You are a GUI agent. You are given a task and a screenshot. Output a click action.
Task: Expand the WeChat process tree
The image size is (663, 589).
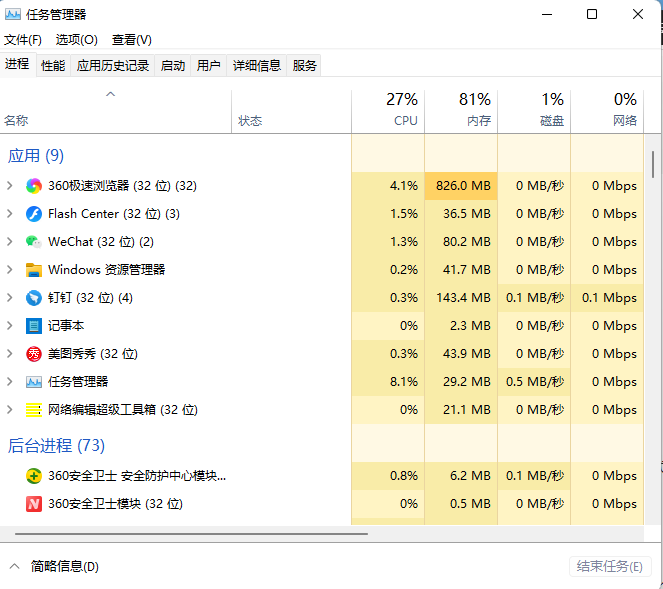pos(10,242)
